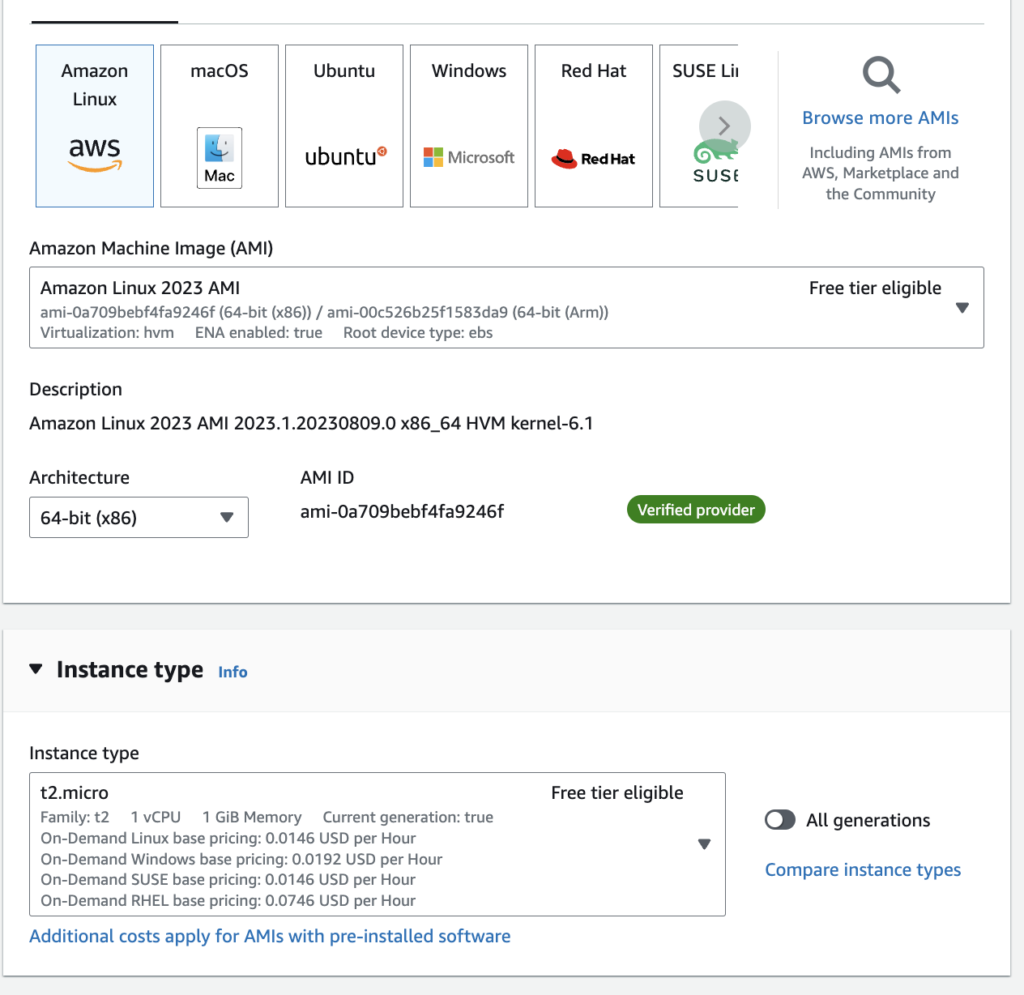This screenshot has height=995, width=1024.
Task: Click the Verified provider badge
Action: 696,509
